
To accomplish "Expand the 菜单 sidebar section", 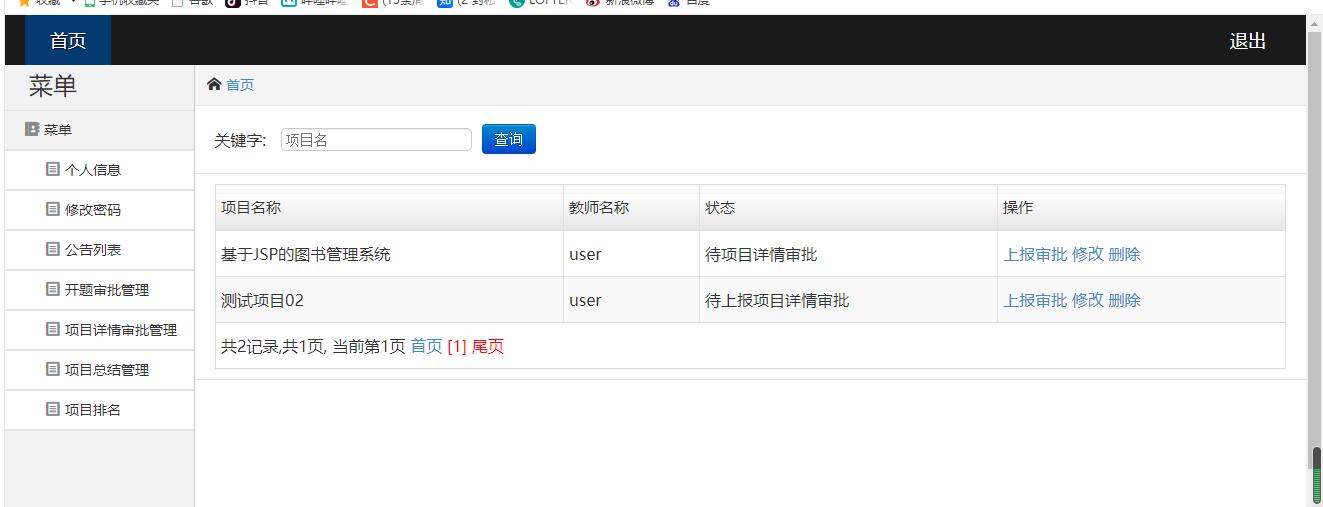I will (x=100, y=130).
